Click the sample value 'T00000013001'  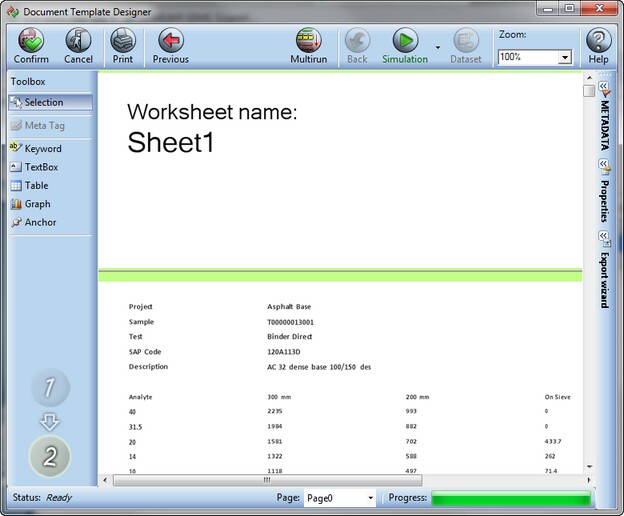291,322
